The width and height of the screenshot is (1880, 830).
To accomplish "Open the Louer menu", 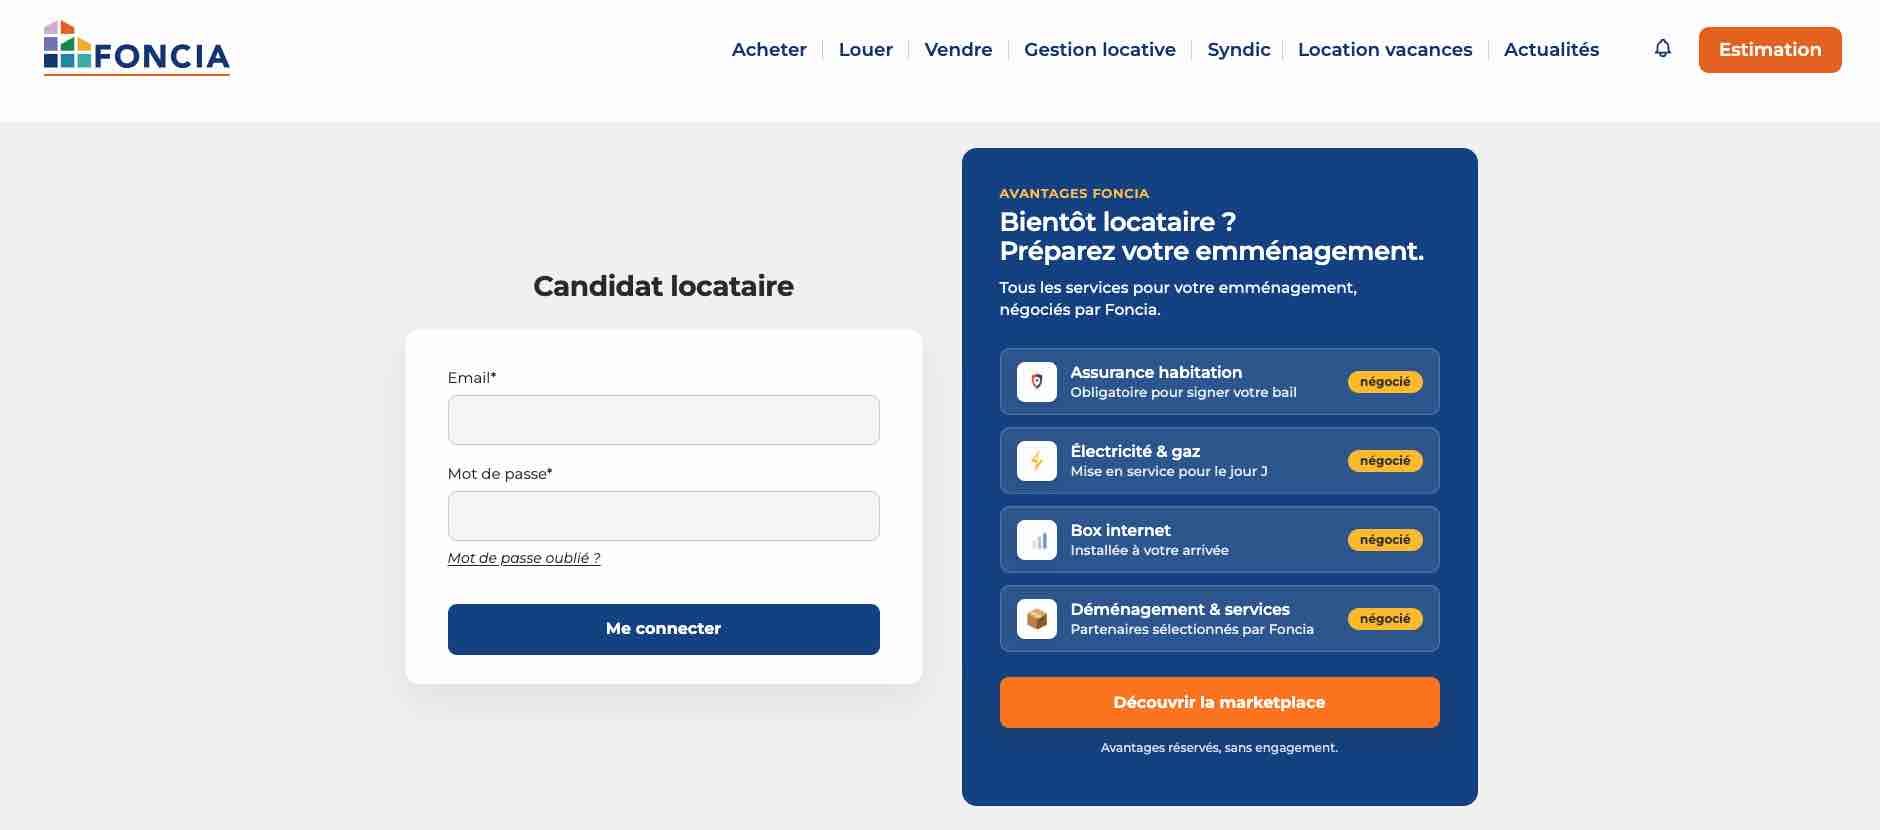I will point(866,49).
